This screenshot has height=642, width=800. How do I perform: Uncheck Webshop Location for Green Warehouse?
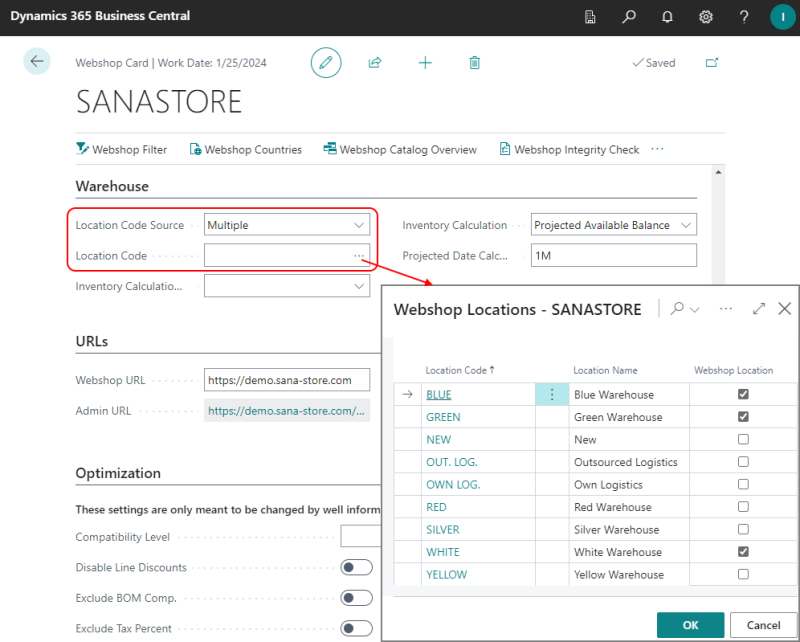coord(743,417)
